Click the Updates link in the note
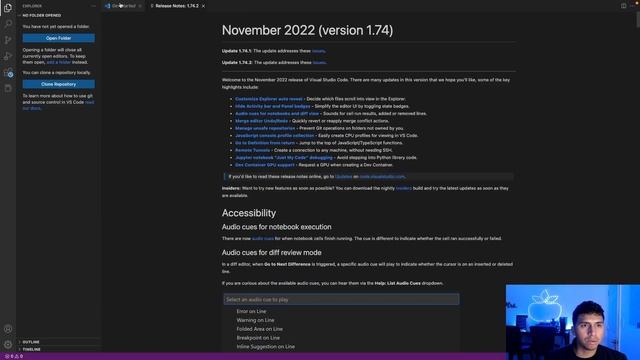 pyautogui.click(x=343, y=177)
